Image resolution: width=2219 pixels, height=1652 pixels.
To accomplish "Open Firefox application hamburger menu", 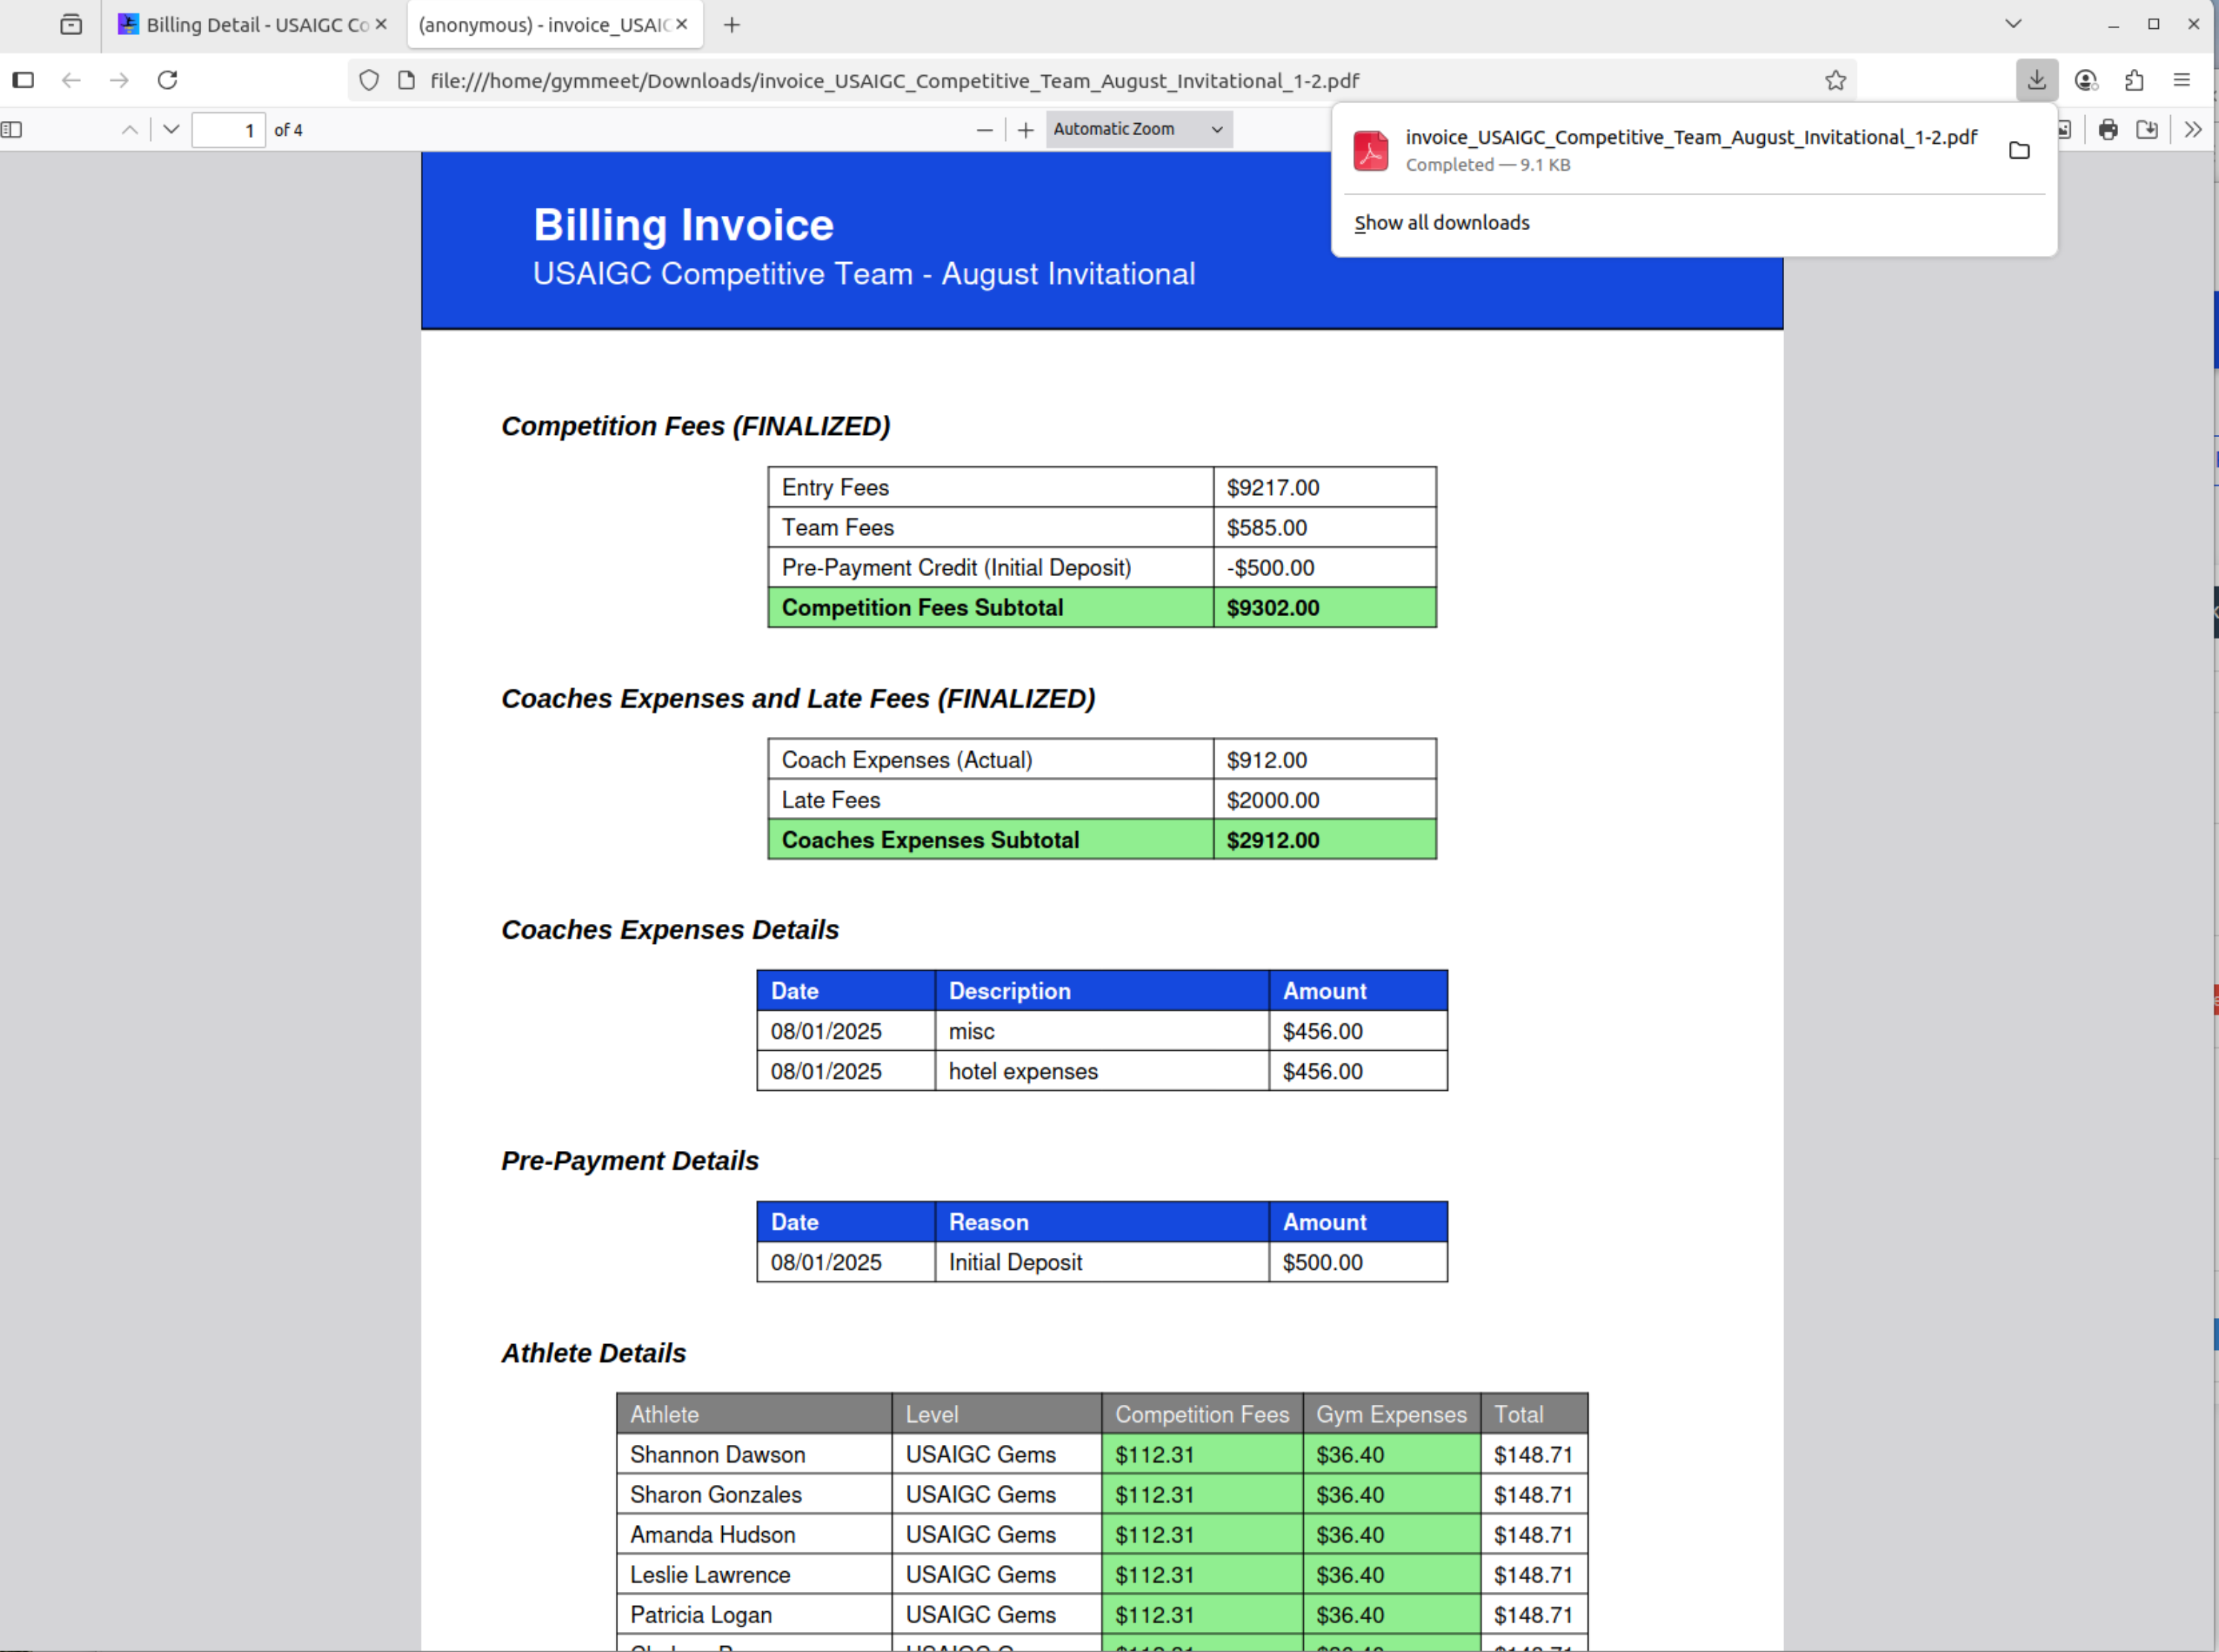I will (x=2182, y=80).
